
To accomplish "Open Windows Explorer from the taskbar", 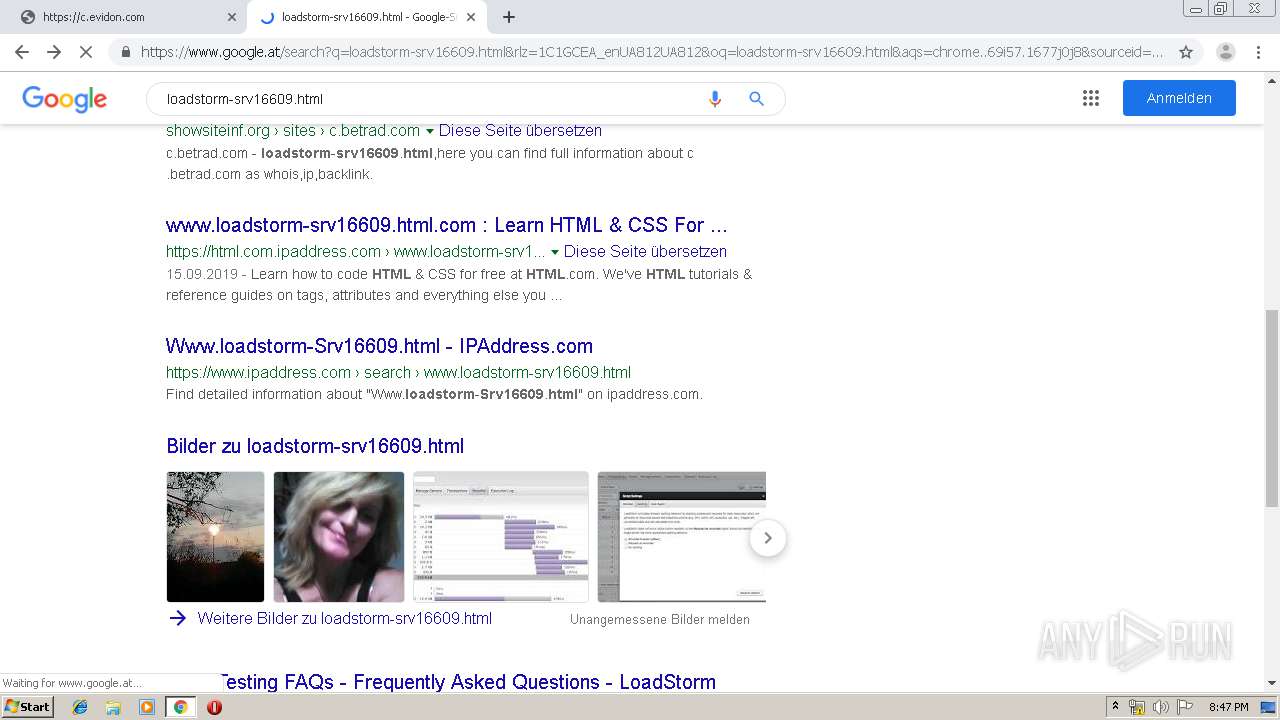I will [113, 707].
